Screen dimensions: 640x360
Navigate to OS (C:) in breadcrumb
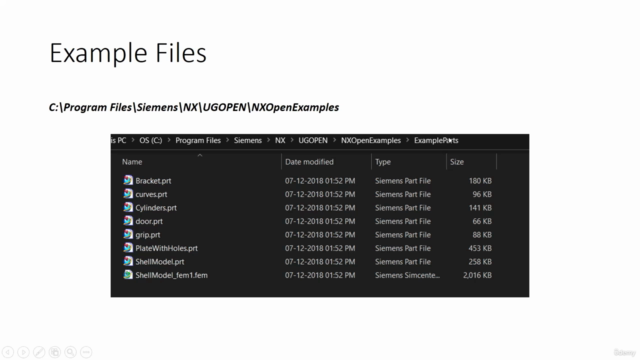click(x=151, y=140)
